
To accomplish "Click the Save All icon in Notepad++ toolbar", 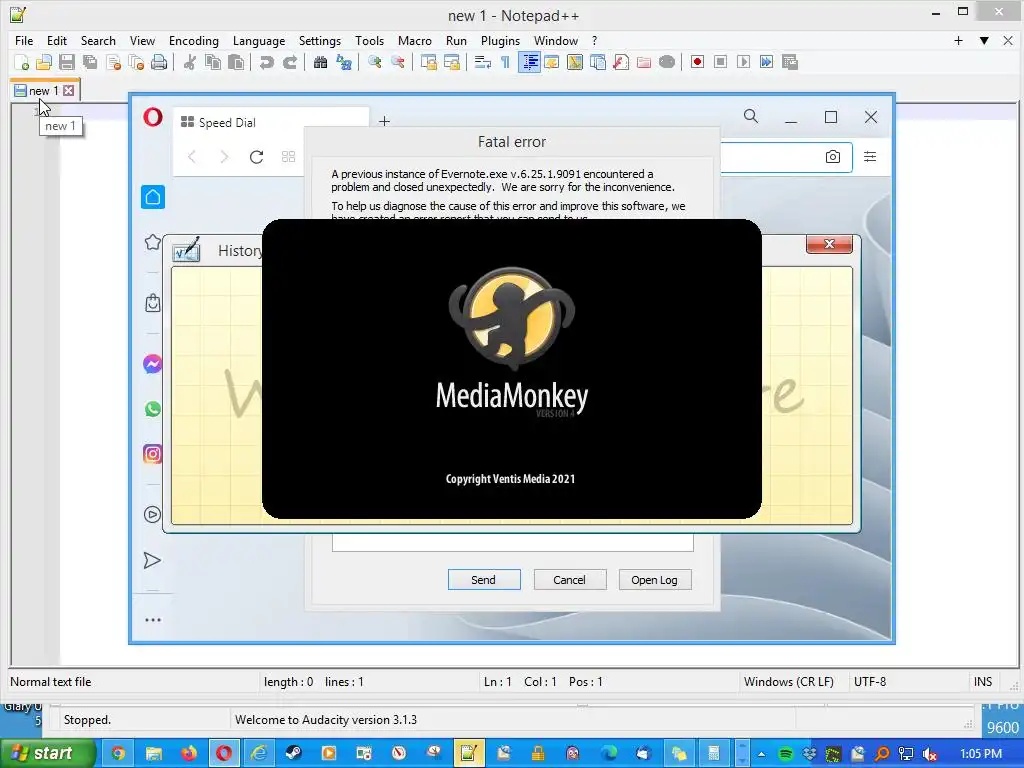I will [x=90, y=62].
